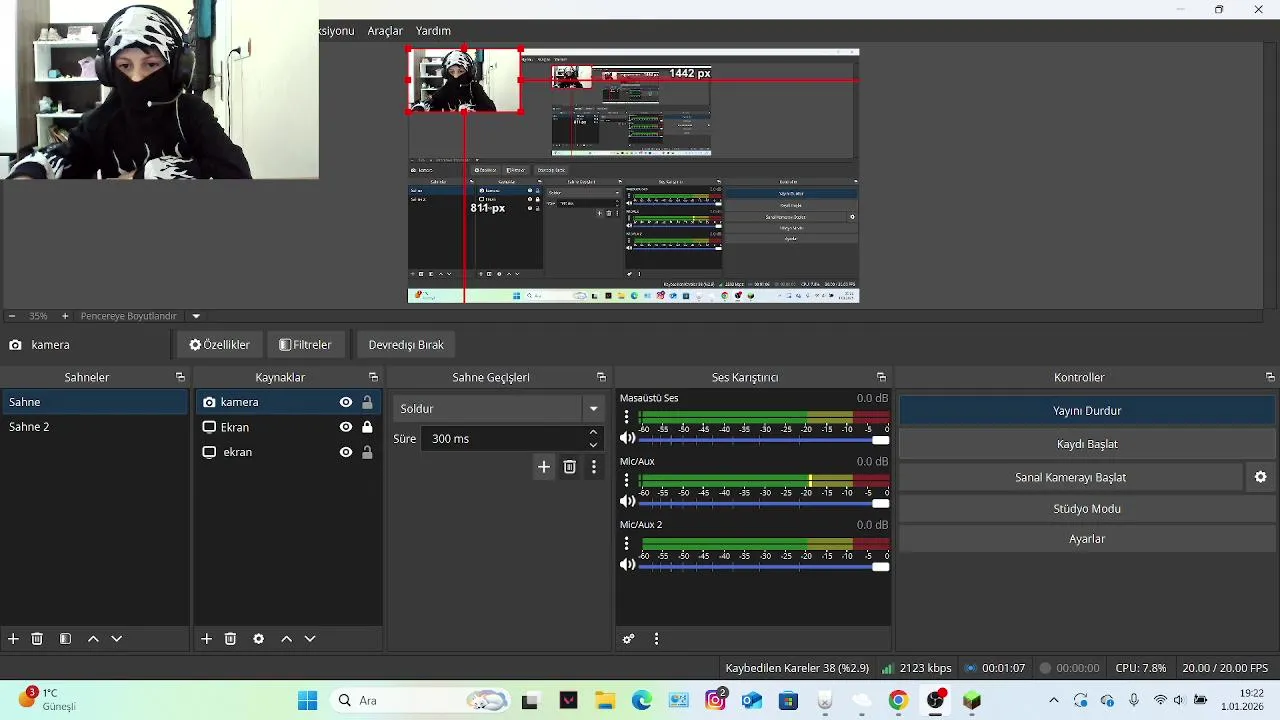
Task: Delete selected source with trash icon
Action: click(230, 638)
